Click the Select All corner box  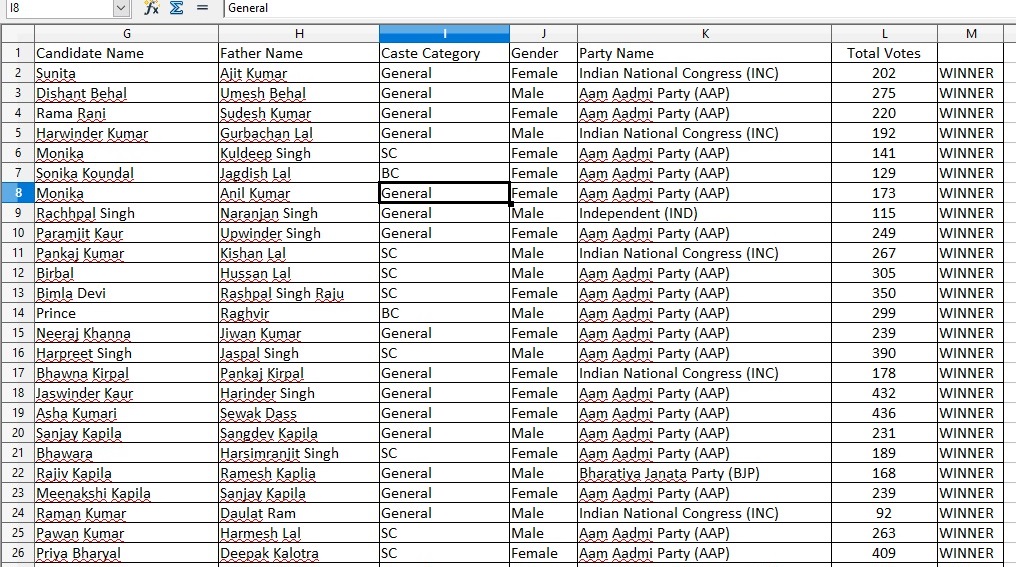click(x=18, y=34)
